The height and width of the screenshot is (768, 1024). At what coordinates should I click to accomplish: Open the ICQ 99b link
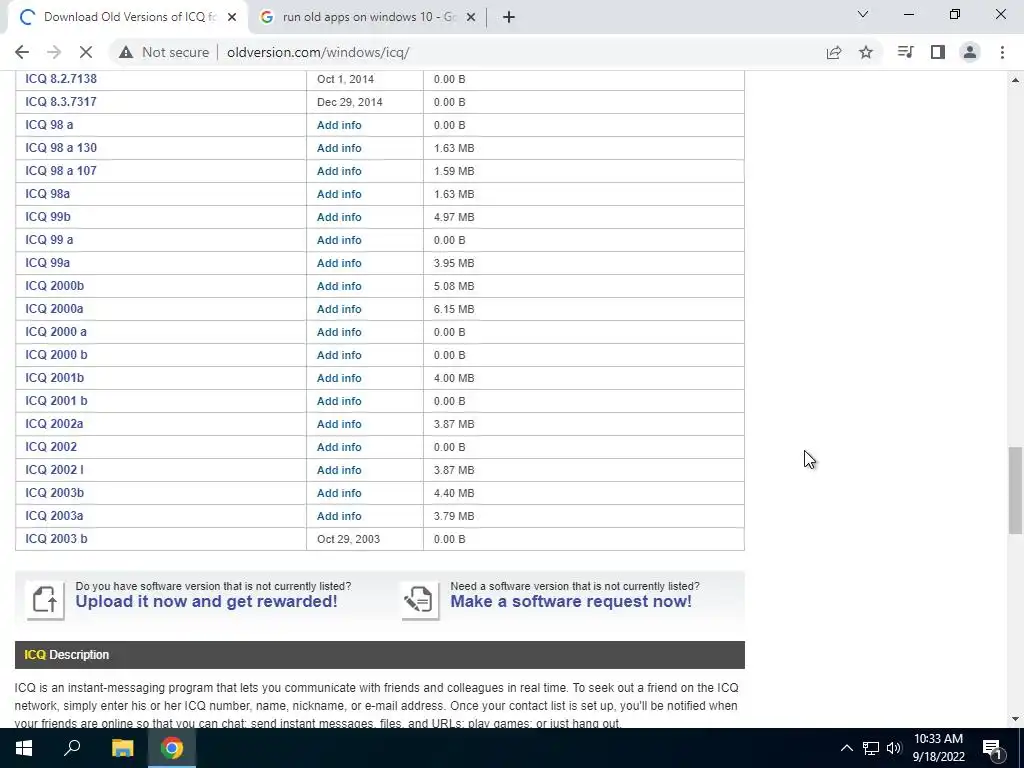pyautogui.click(x=48, y=217)
